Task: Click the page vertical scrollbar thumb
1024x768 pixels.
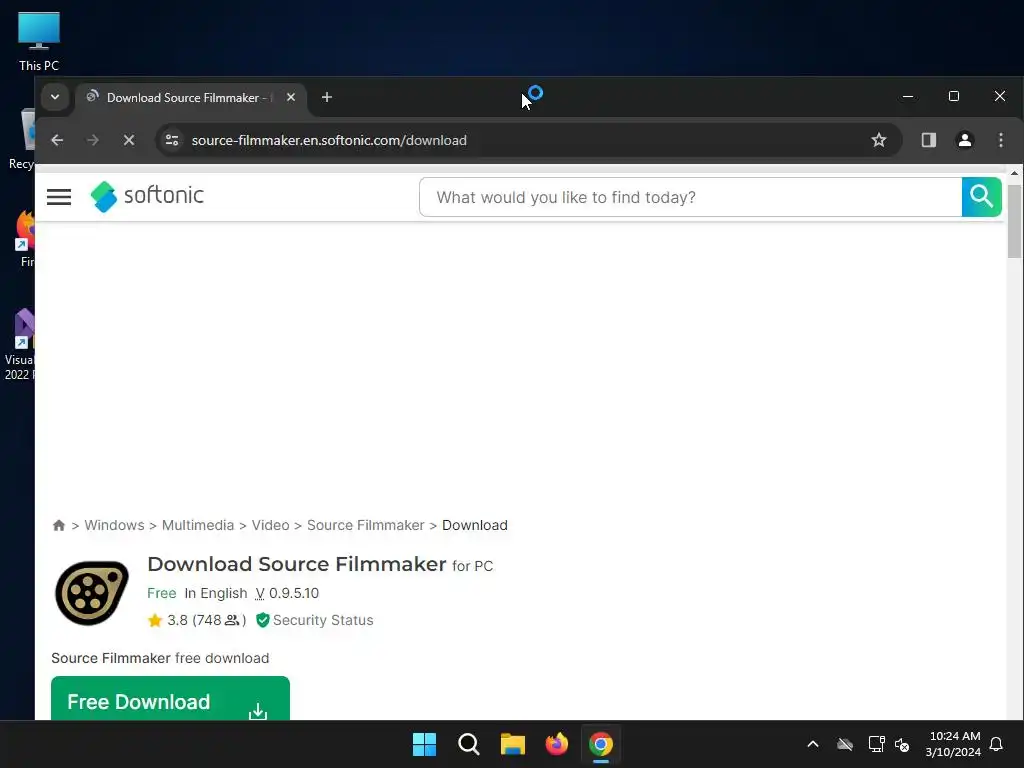Action: [x=1014, y=221]
